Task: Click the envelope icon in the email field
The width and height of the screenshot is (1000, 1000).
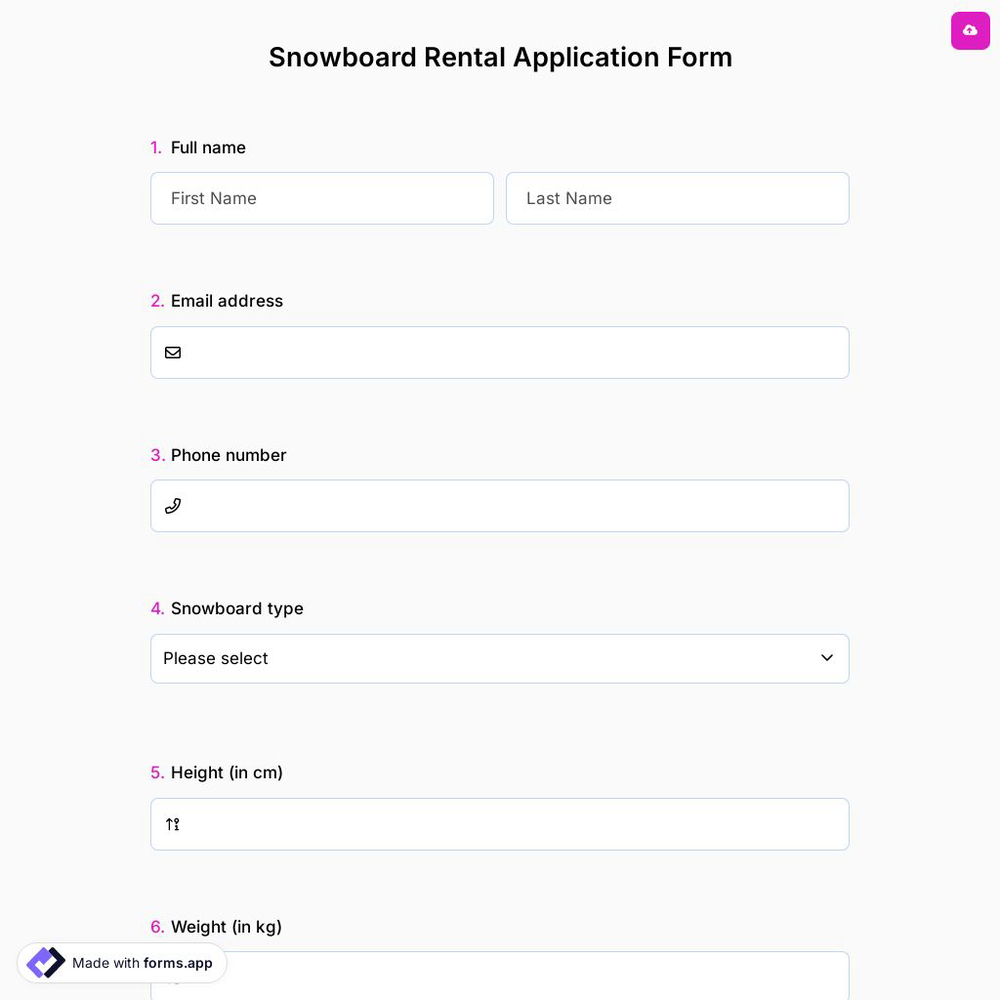Action: coord(173,352)
